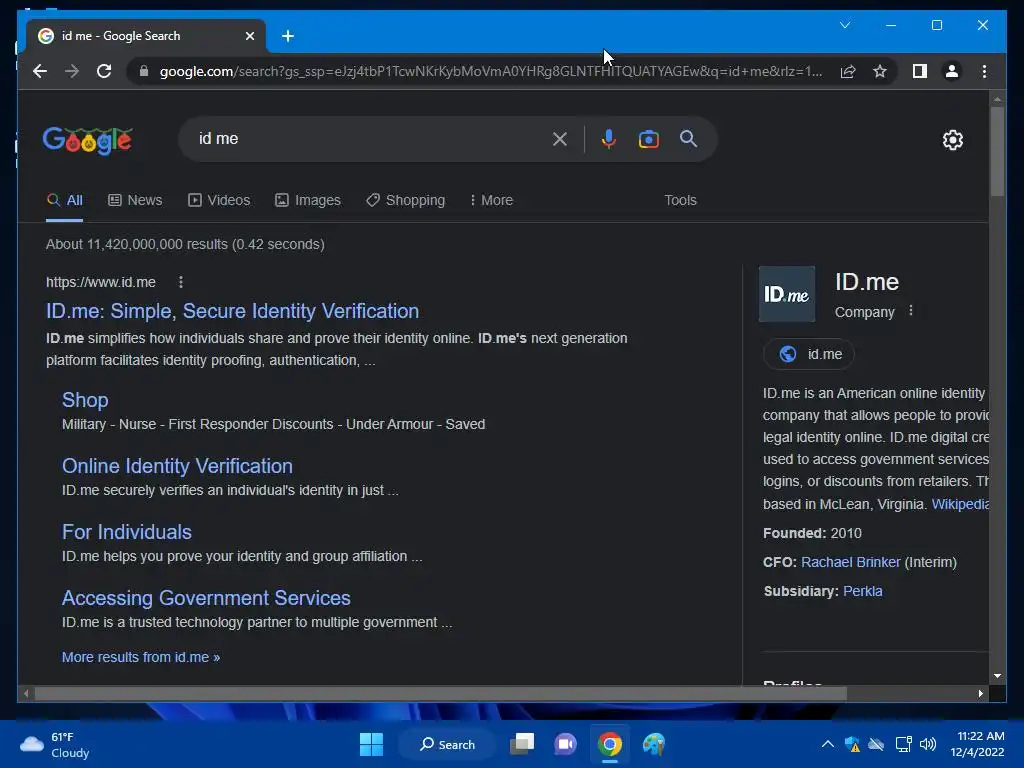Click the vertical page scrollbar thumb
This screenshot has width=1024, height=768.
pyautogui.click(x=997, y=152)
